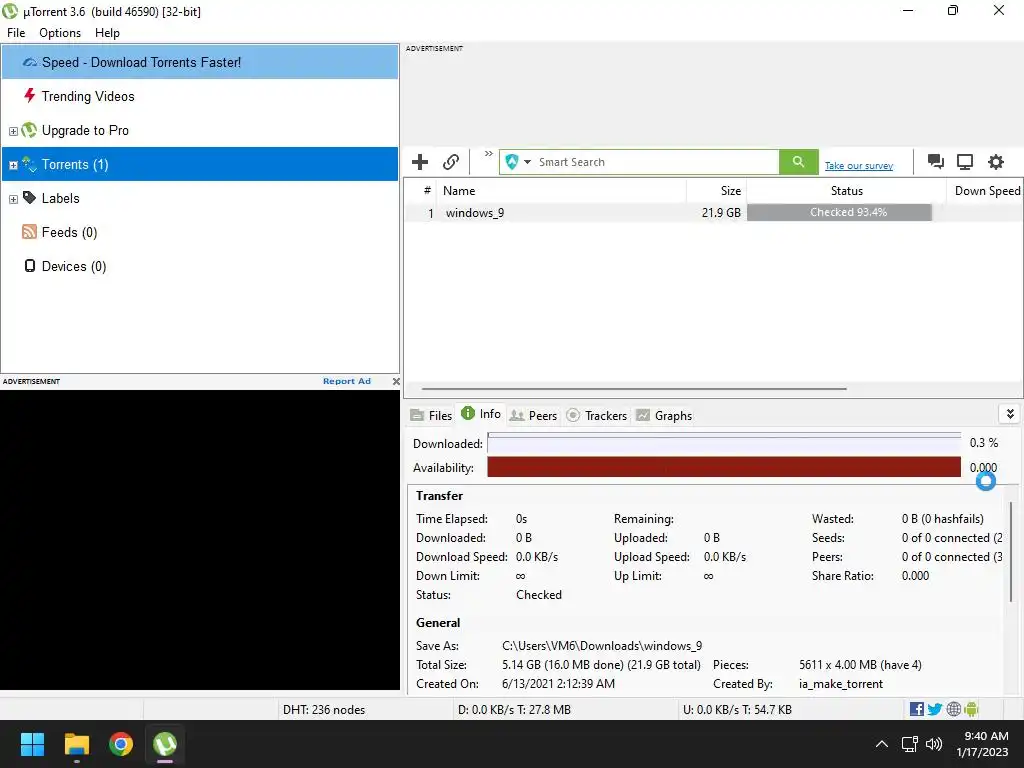Close the sidebar advertisement with X
1024x768 pixels.
(x=396, y=381)
